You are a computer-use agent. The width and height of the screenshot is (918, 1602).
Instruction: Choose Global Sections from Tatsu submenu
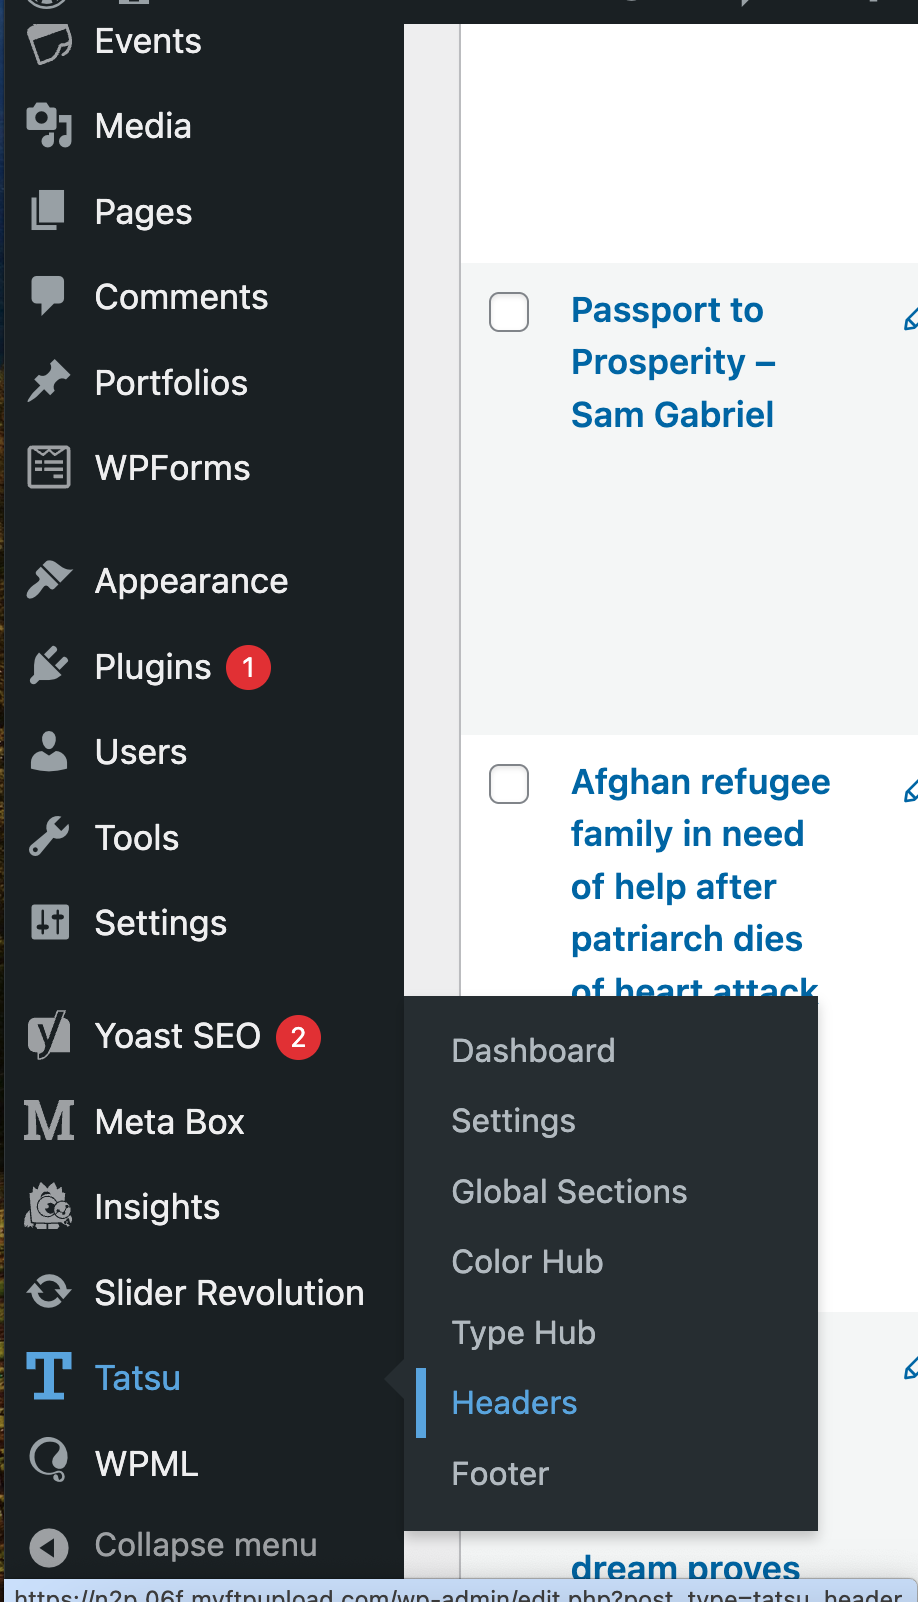click(569, 1192)
